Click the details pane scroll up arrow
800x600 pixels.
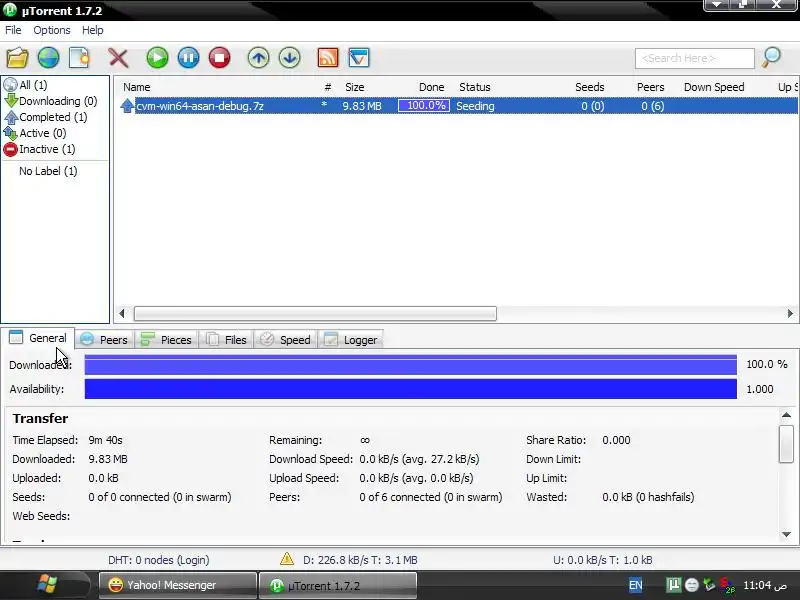[x=786, y=415]
